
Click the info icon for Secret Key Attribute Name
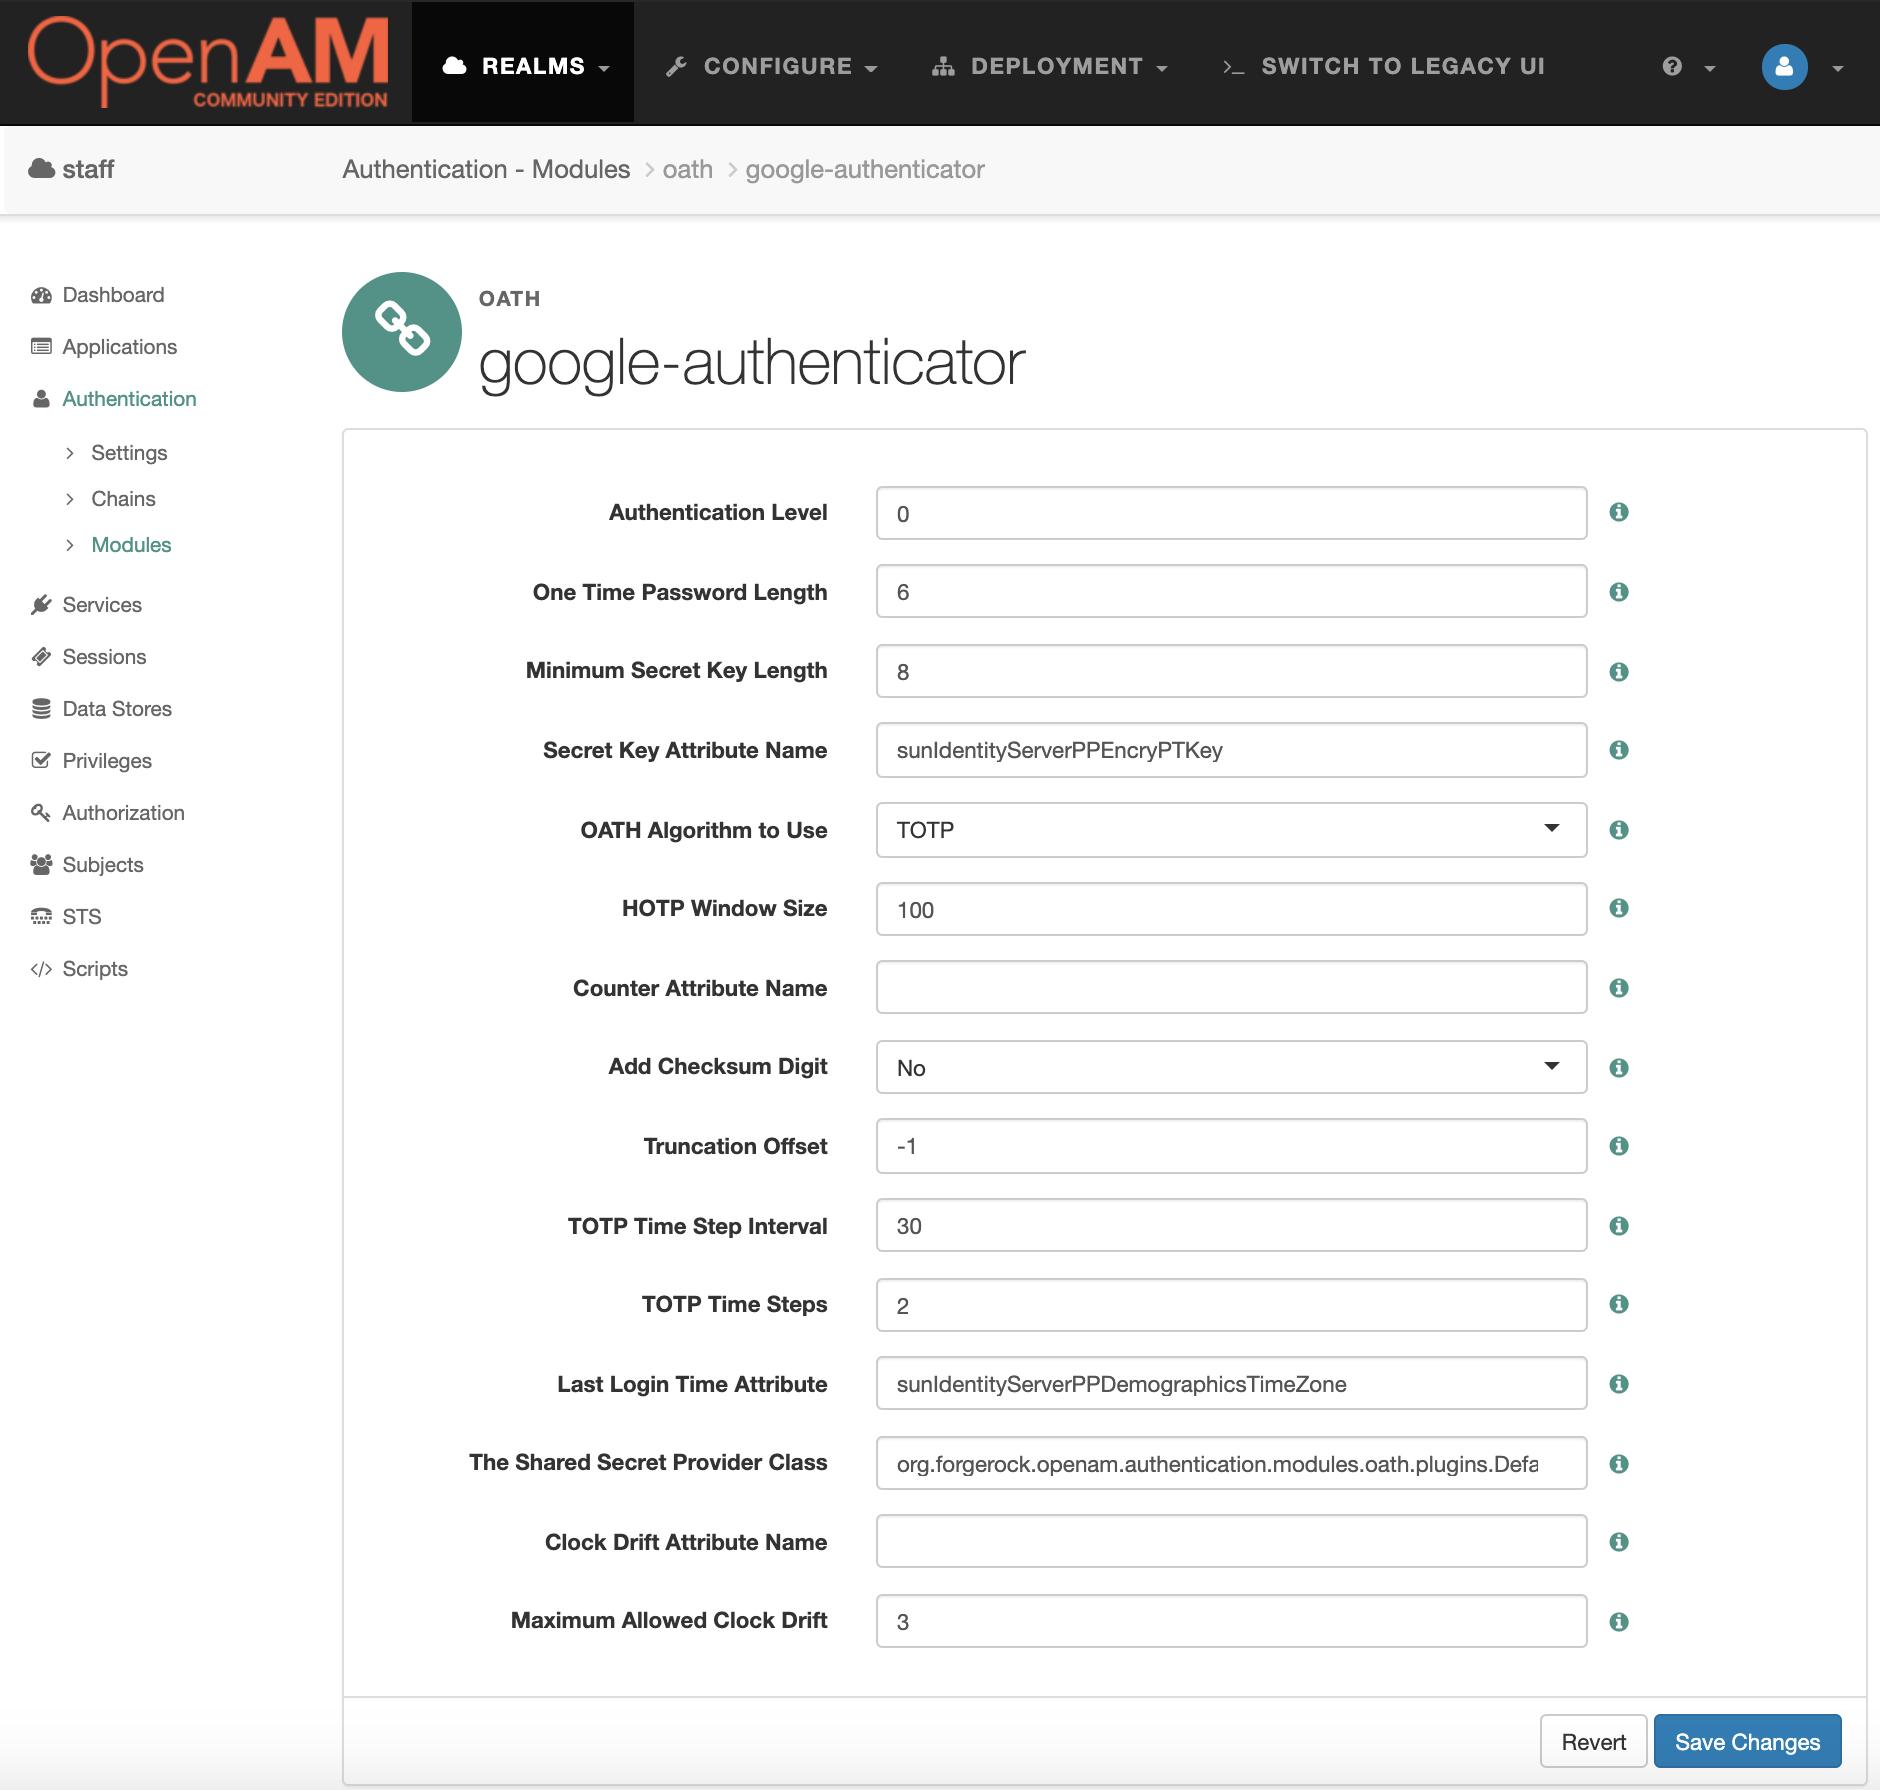pos(1619,750)
